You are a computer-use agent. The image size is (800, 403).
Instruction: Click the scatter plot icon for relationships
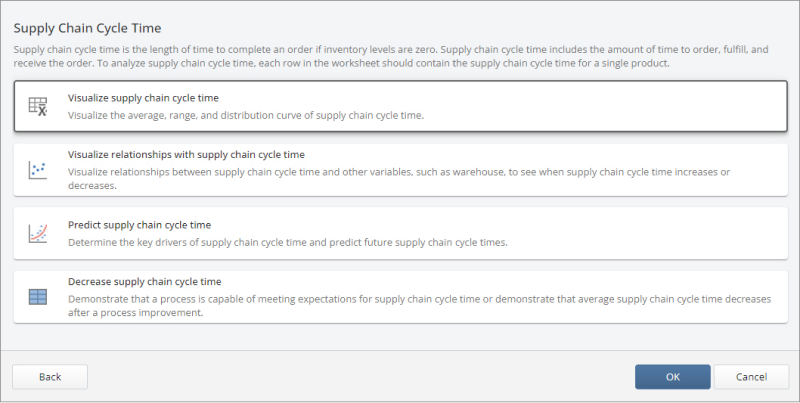click(38, 170)
